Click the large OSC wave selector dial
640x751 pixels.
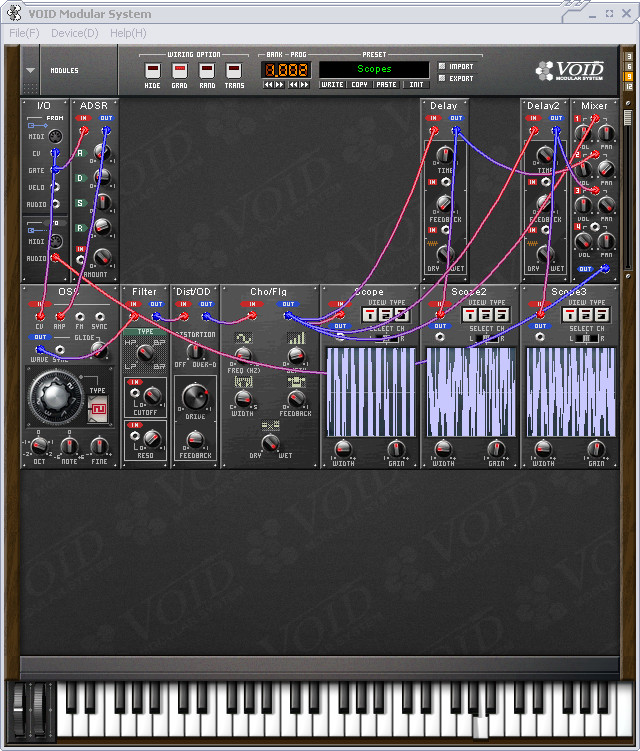pyautogui.click(x=56, y=397)
